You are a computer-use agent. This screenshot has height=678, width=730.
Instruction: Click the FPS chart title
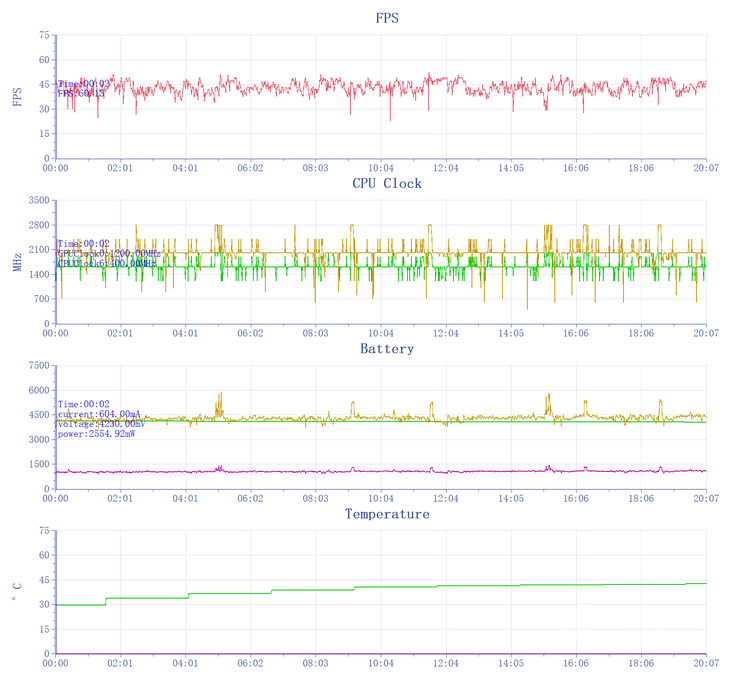point(387,18)
